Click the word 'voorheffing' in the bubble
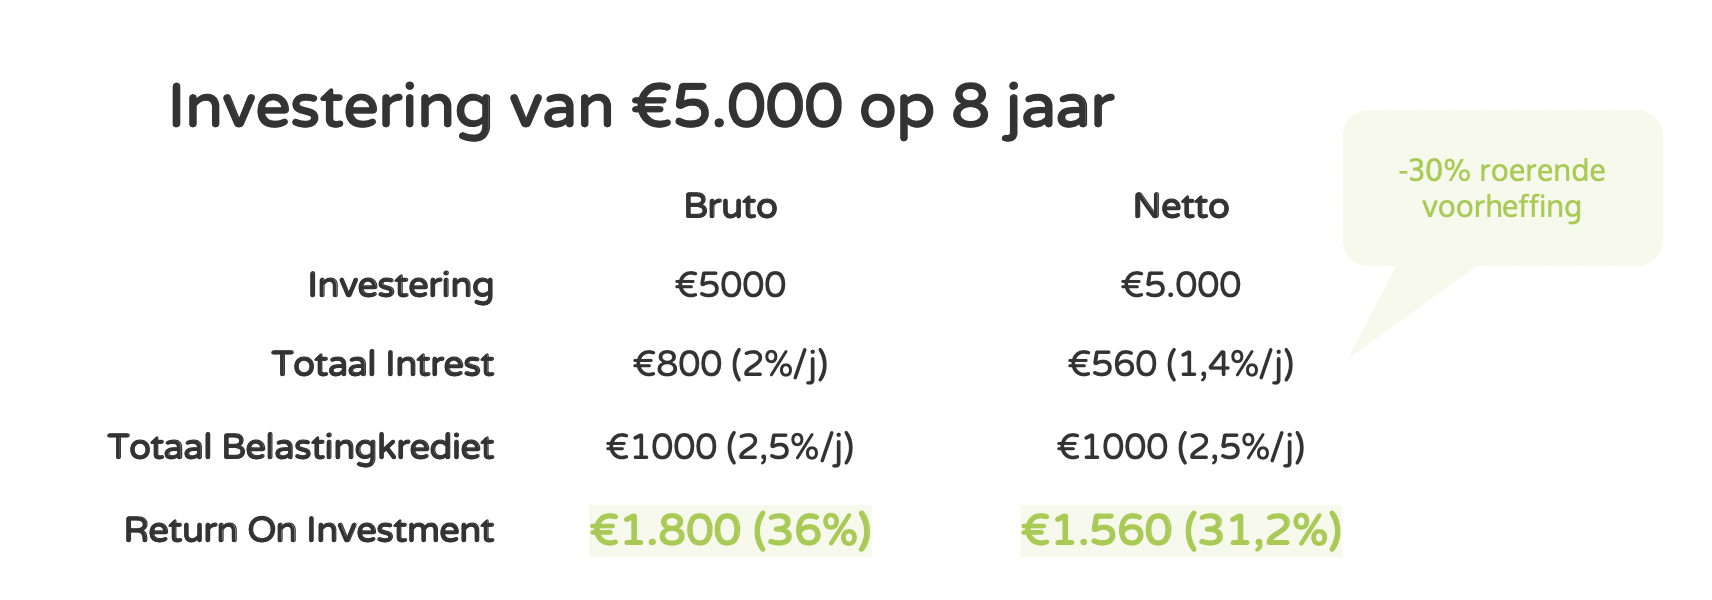Viewport: 1712px width, 600px height. pyautogui.click(x=1501, y=207)
